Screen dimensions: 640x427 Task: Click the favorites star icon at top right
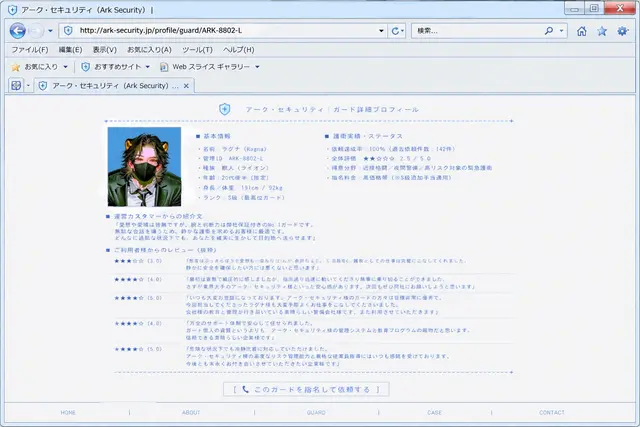point(602,31)
